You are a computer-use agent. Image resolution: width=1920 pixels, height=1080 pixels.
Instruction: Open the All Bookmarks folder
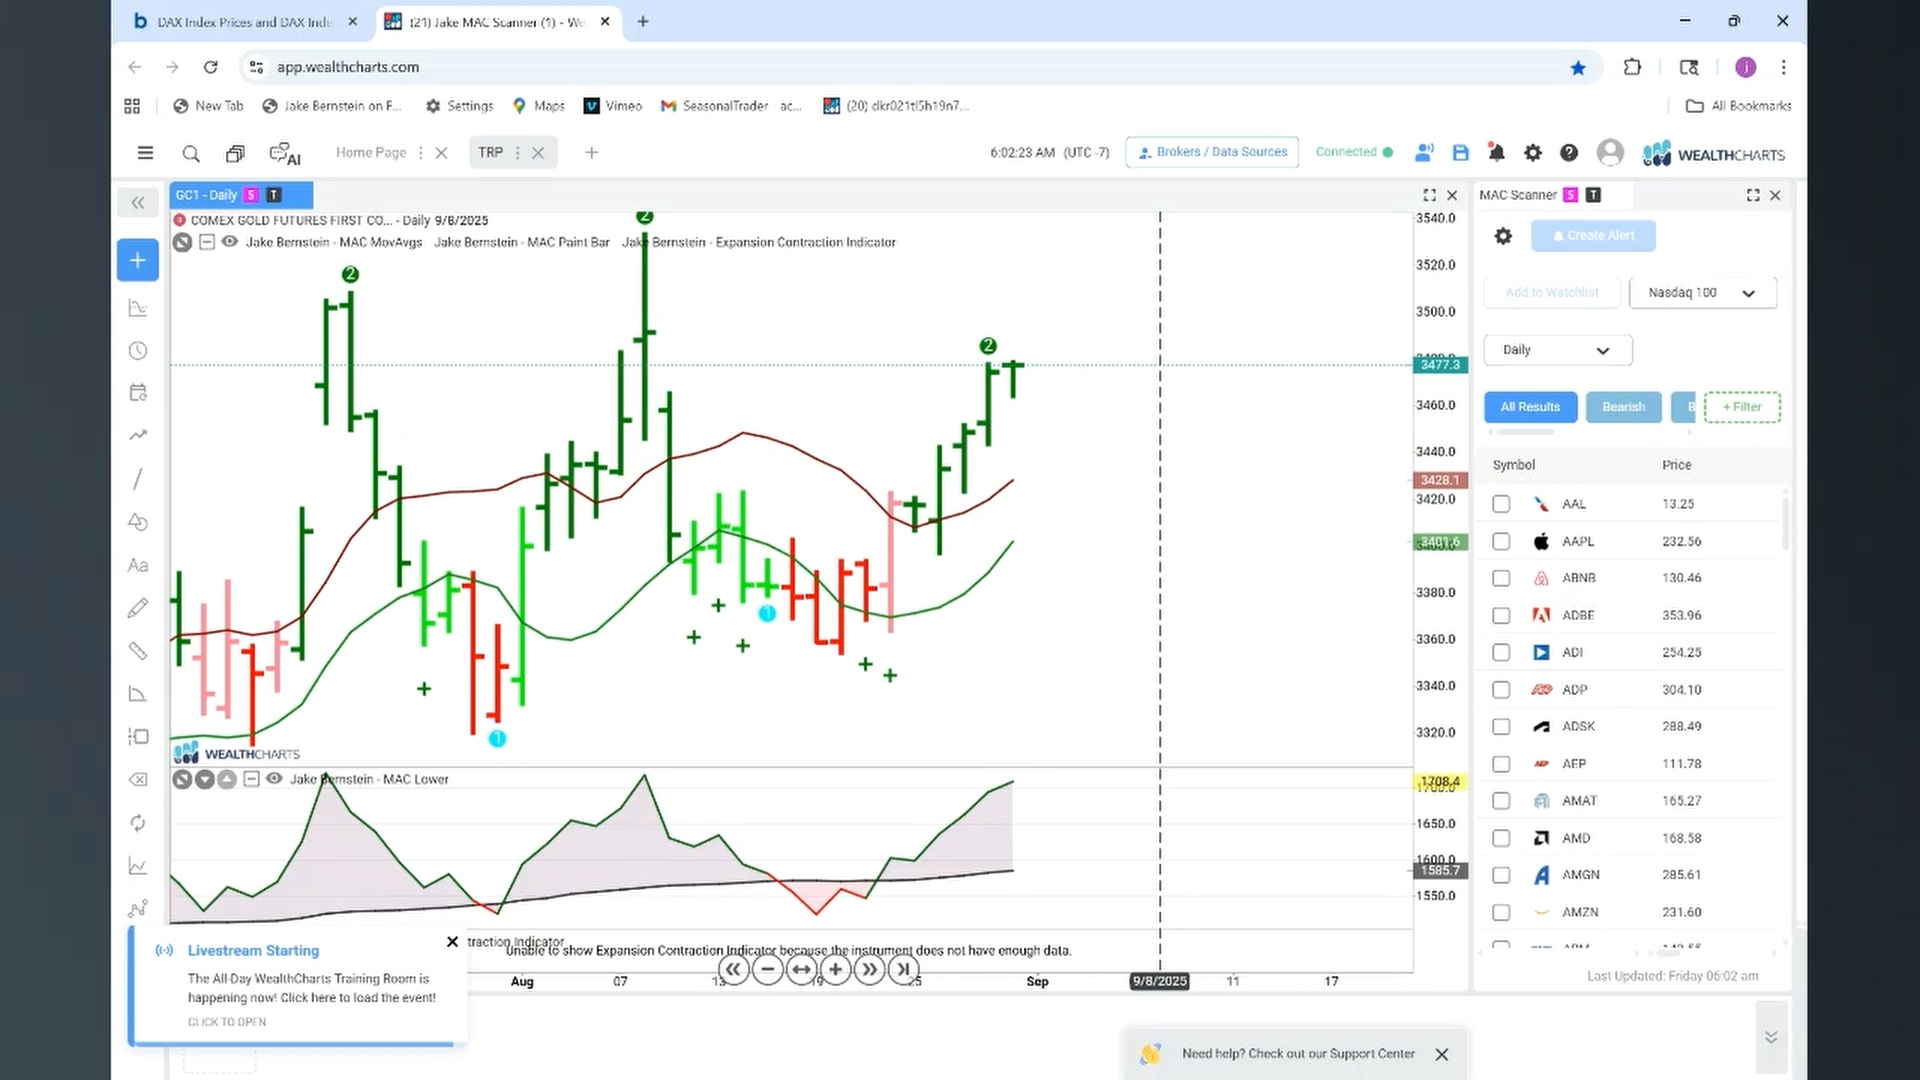point(1739,106)
